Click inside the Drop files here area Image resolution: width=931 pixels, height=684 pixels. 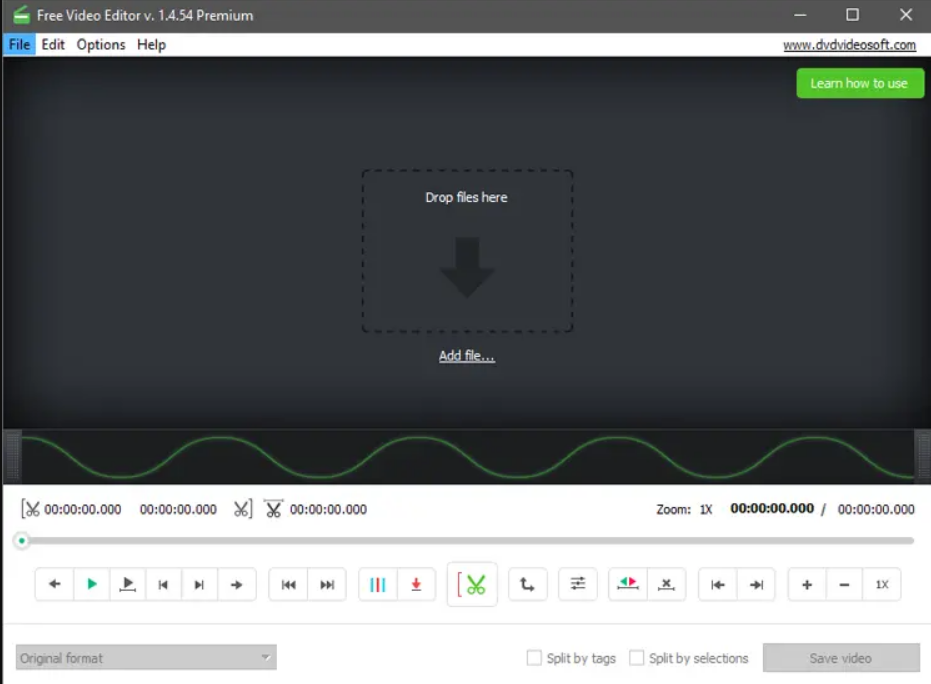coord(466,250)
